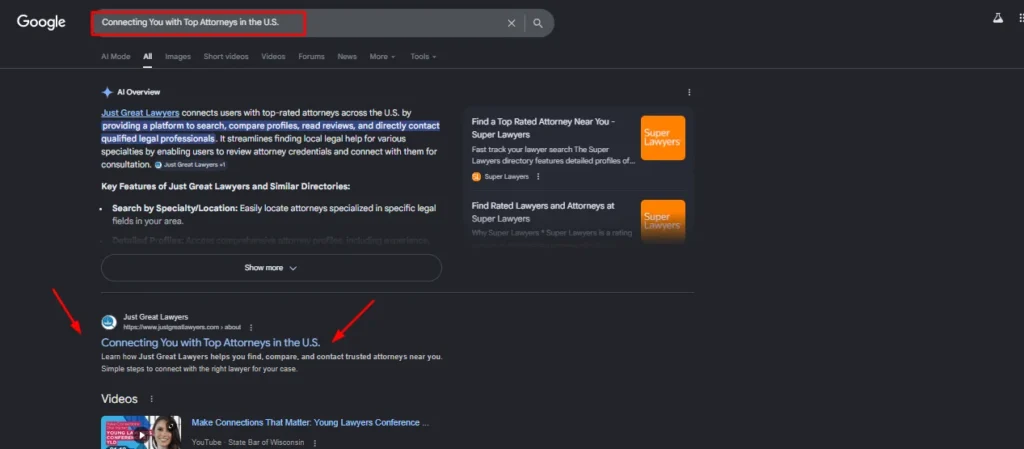This screenshot has height=449, width=1024.
Task: Click Just Great Lawyers result favicon
Action: point(109,322)
